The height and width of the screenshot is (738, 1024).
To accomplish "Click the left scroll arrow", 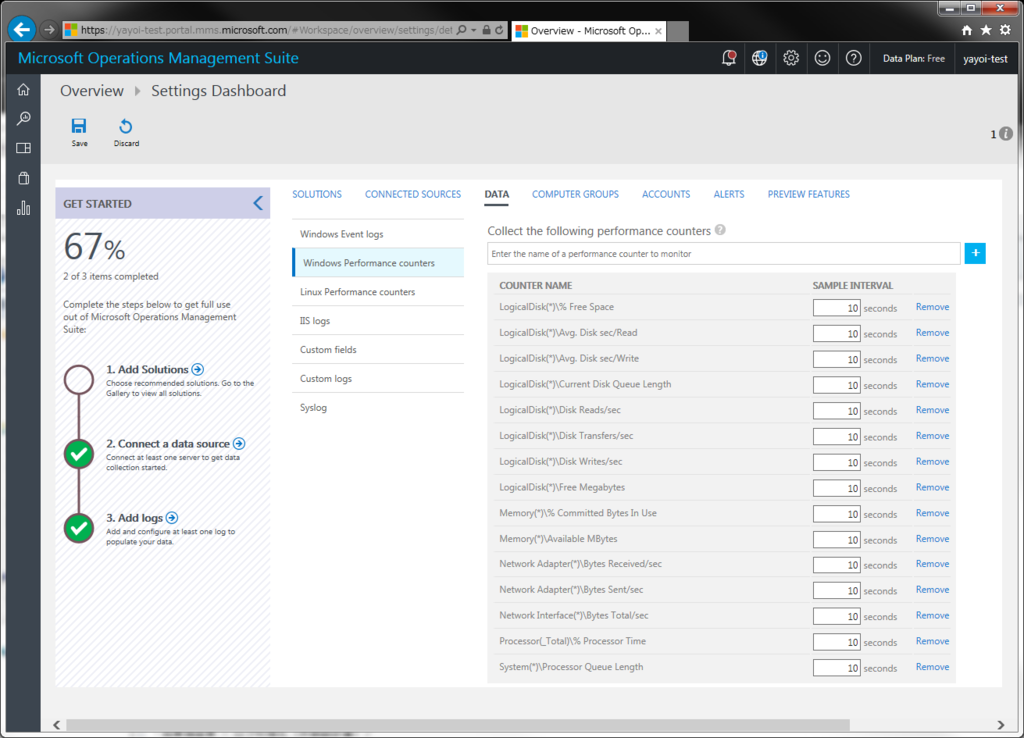I will (x=57, y=725).
